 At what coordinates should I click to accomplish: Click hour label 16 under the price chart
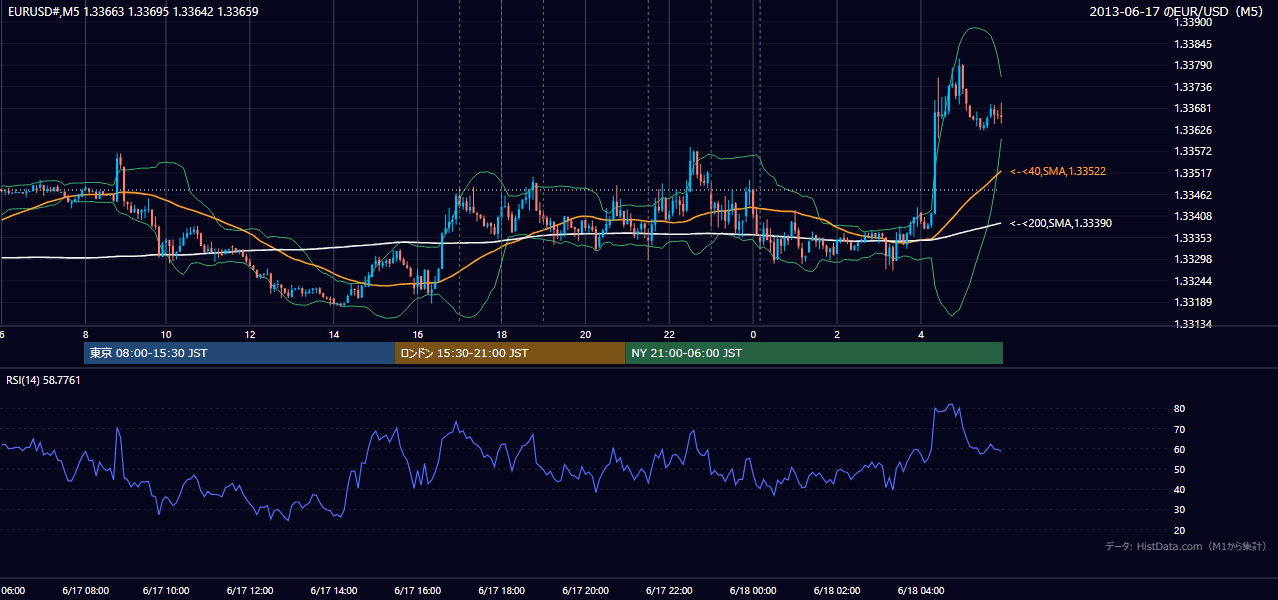click(418, 335)
